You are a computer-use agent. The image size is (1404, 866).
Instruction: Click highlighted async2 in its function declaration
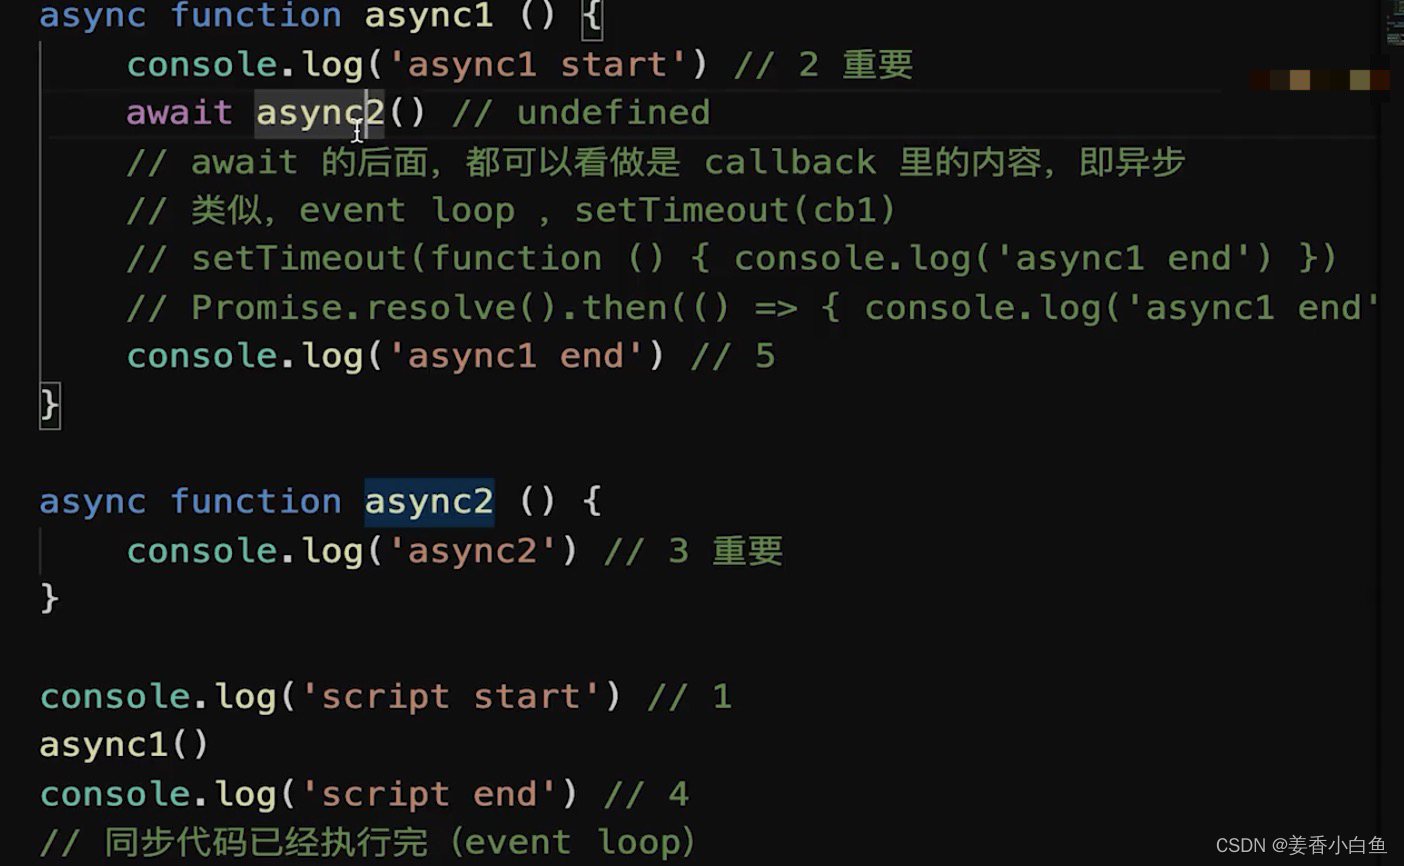pos(429,502)
